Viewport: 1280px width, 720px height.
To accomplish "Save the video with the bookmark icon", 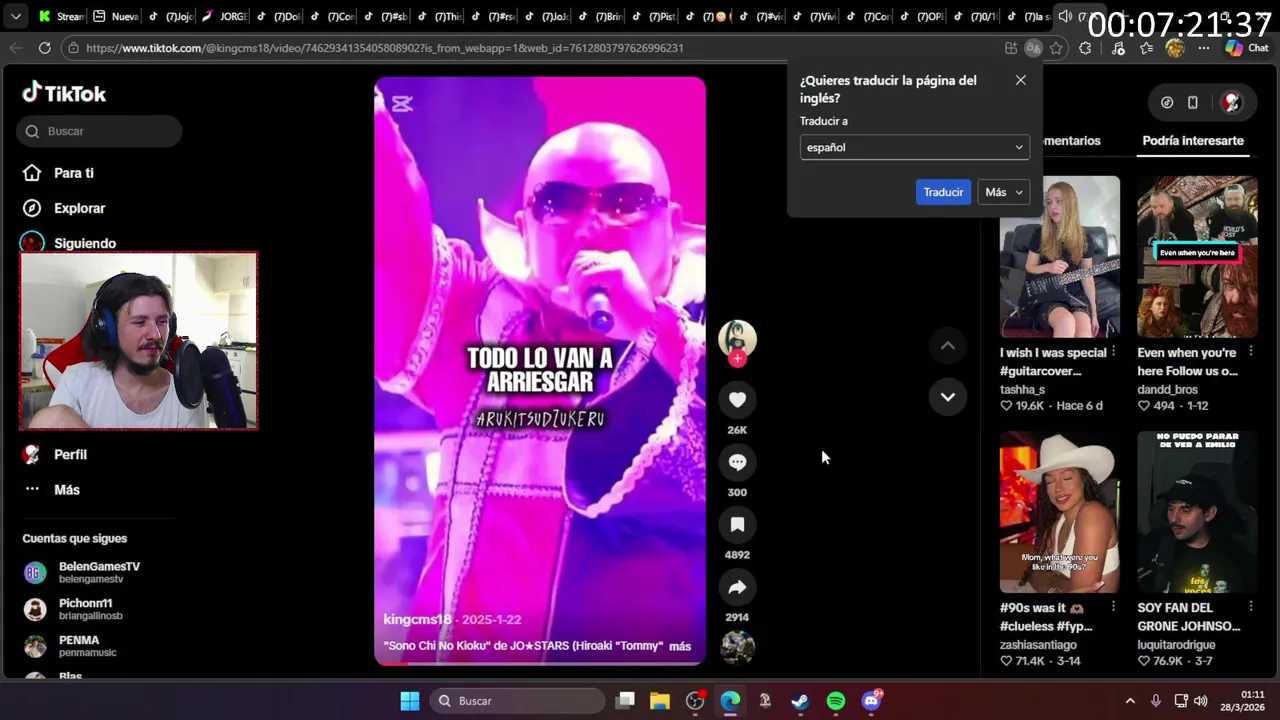I will (737, 525).
